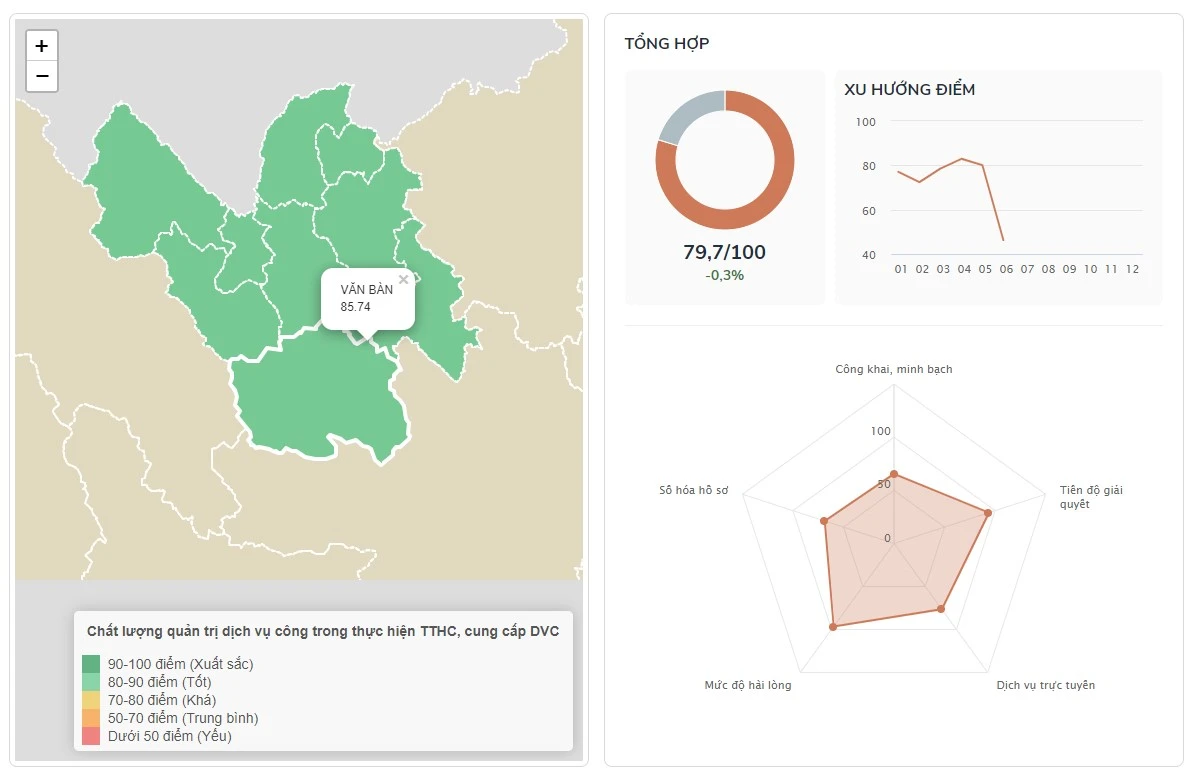Click month 04 on the trend chart axis
Viewport: 1203px width, 772px height.
pyautogui.click(x=964, y=269)
